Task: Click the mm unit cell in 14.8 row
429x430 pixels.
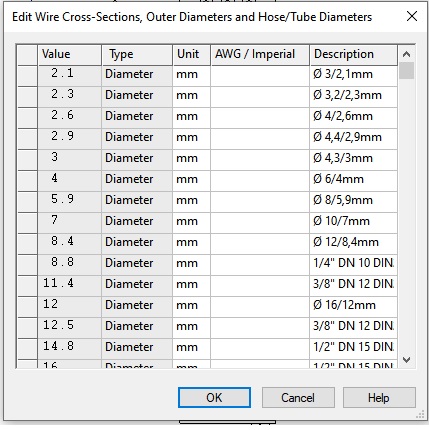Action: pos(192,349)
